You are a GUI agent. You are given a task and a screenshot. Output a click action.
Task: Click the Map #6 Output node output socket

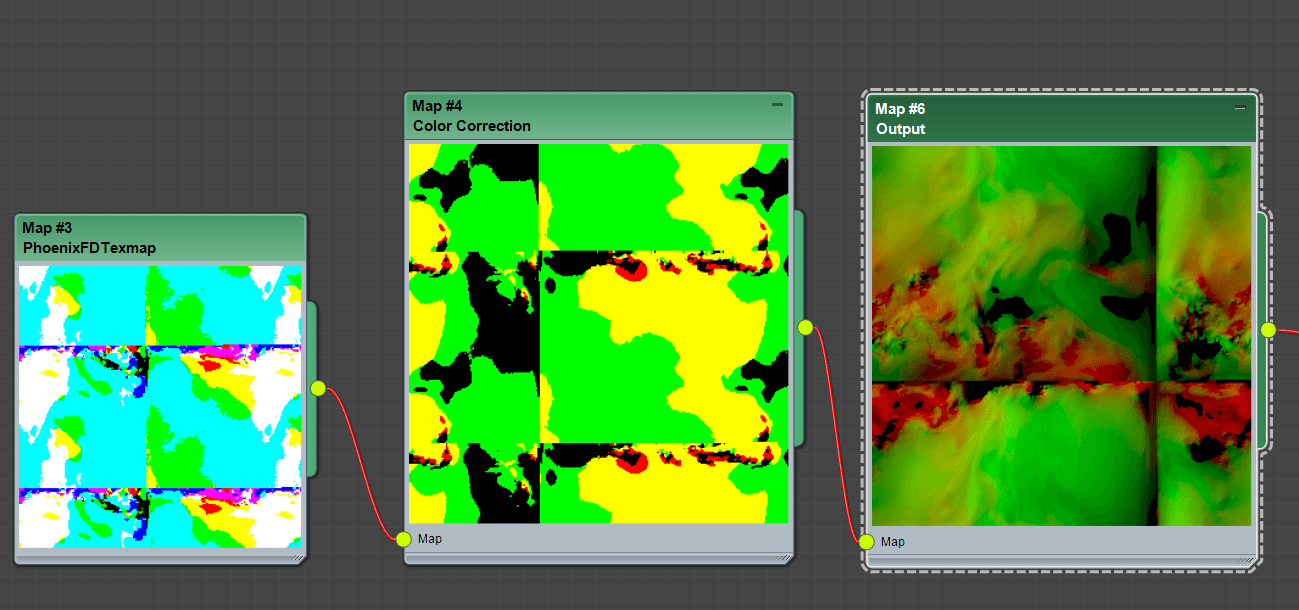1268,330
